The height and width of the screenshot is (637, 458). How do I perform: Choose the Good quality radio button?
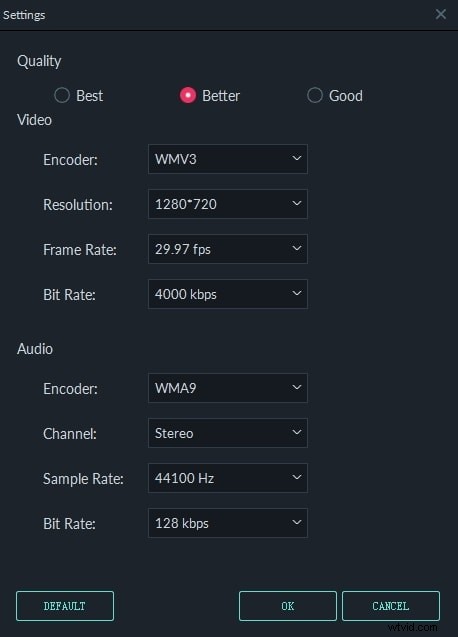coord(315,95)
